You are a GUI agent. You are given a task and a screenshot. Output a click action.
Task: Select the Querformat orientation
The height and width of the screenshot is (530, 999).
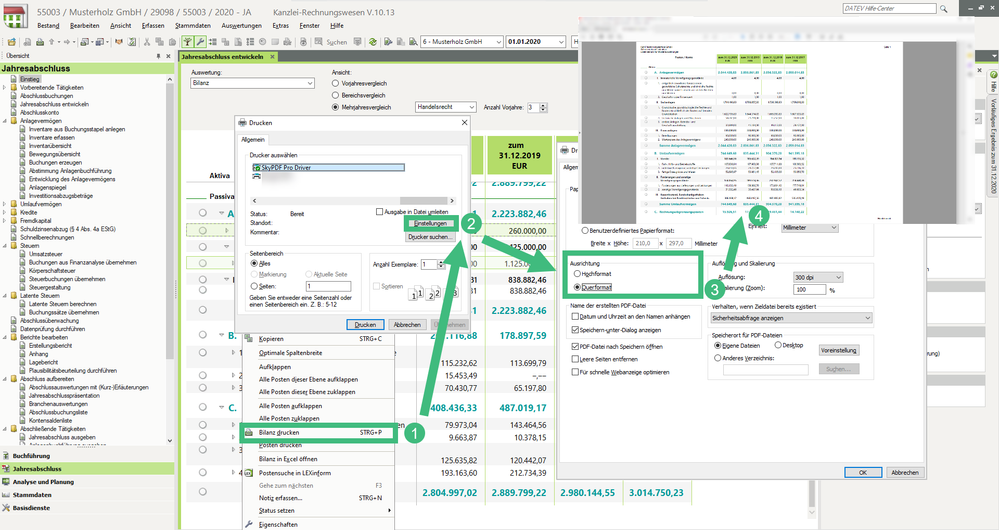click(x=577, y=287)
